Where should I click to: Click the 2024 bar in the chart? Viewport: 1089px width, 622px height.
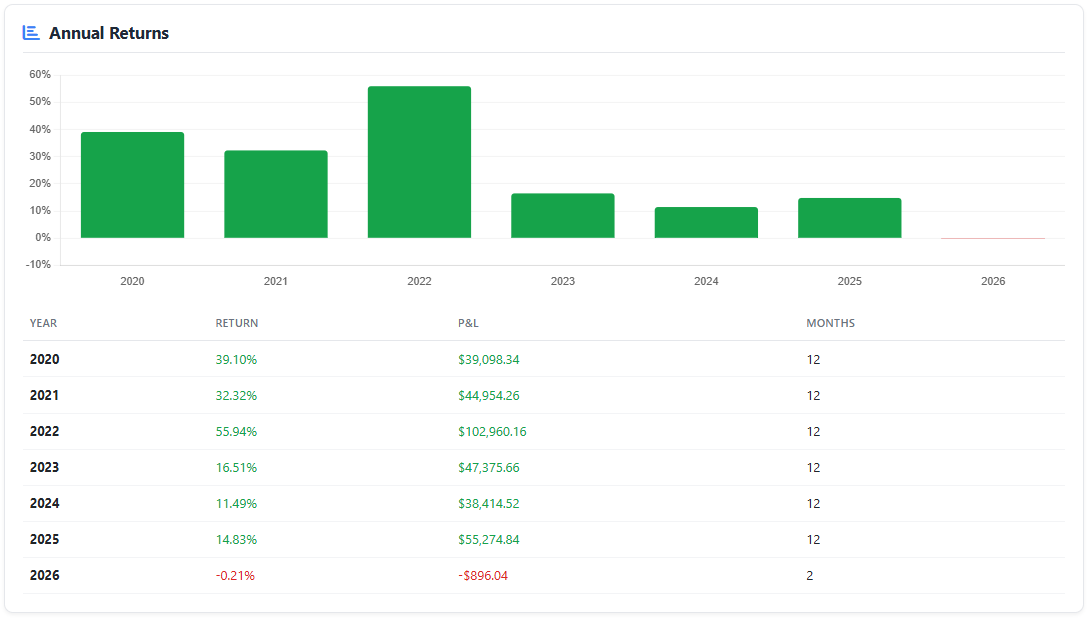[x=706, y=222]
